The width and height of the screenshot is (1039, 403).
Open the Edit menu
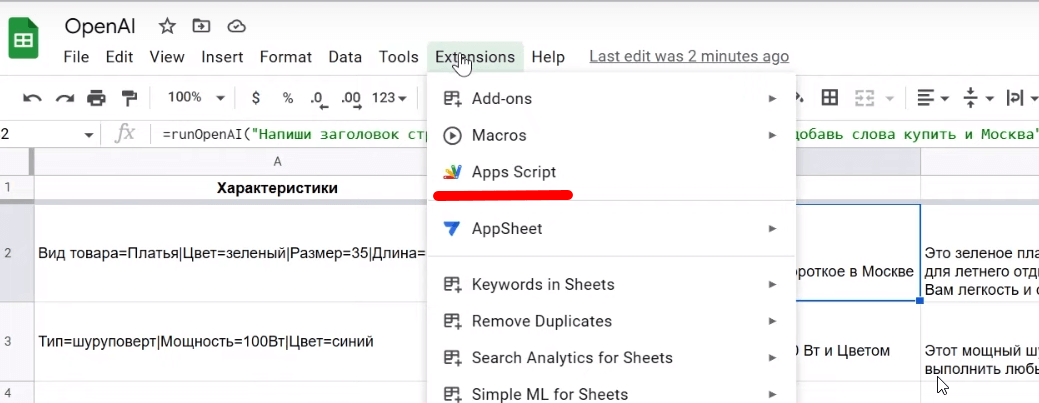119,57
